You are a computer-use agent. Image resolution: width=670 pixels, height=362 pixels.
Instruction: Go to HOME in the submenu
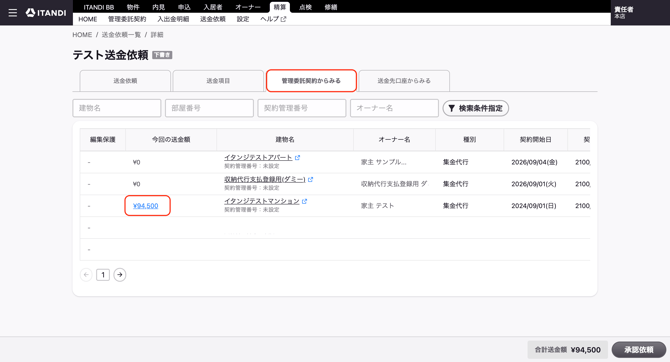pyautogui.click(x=88, y=19)
